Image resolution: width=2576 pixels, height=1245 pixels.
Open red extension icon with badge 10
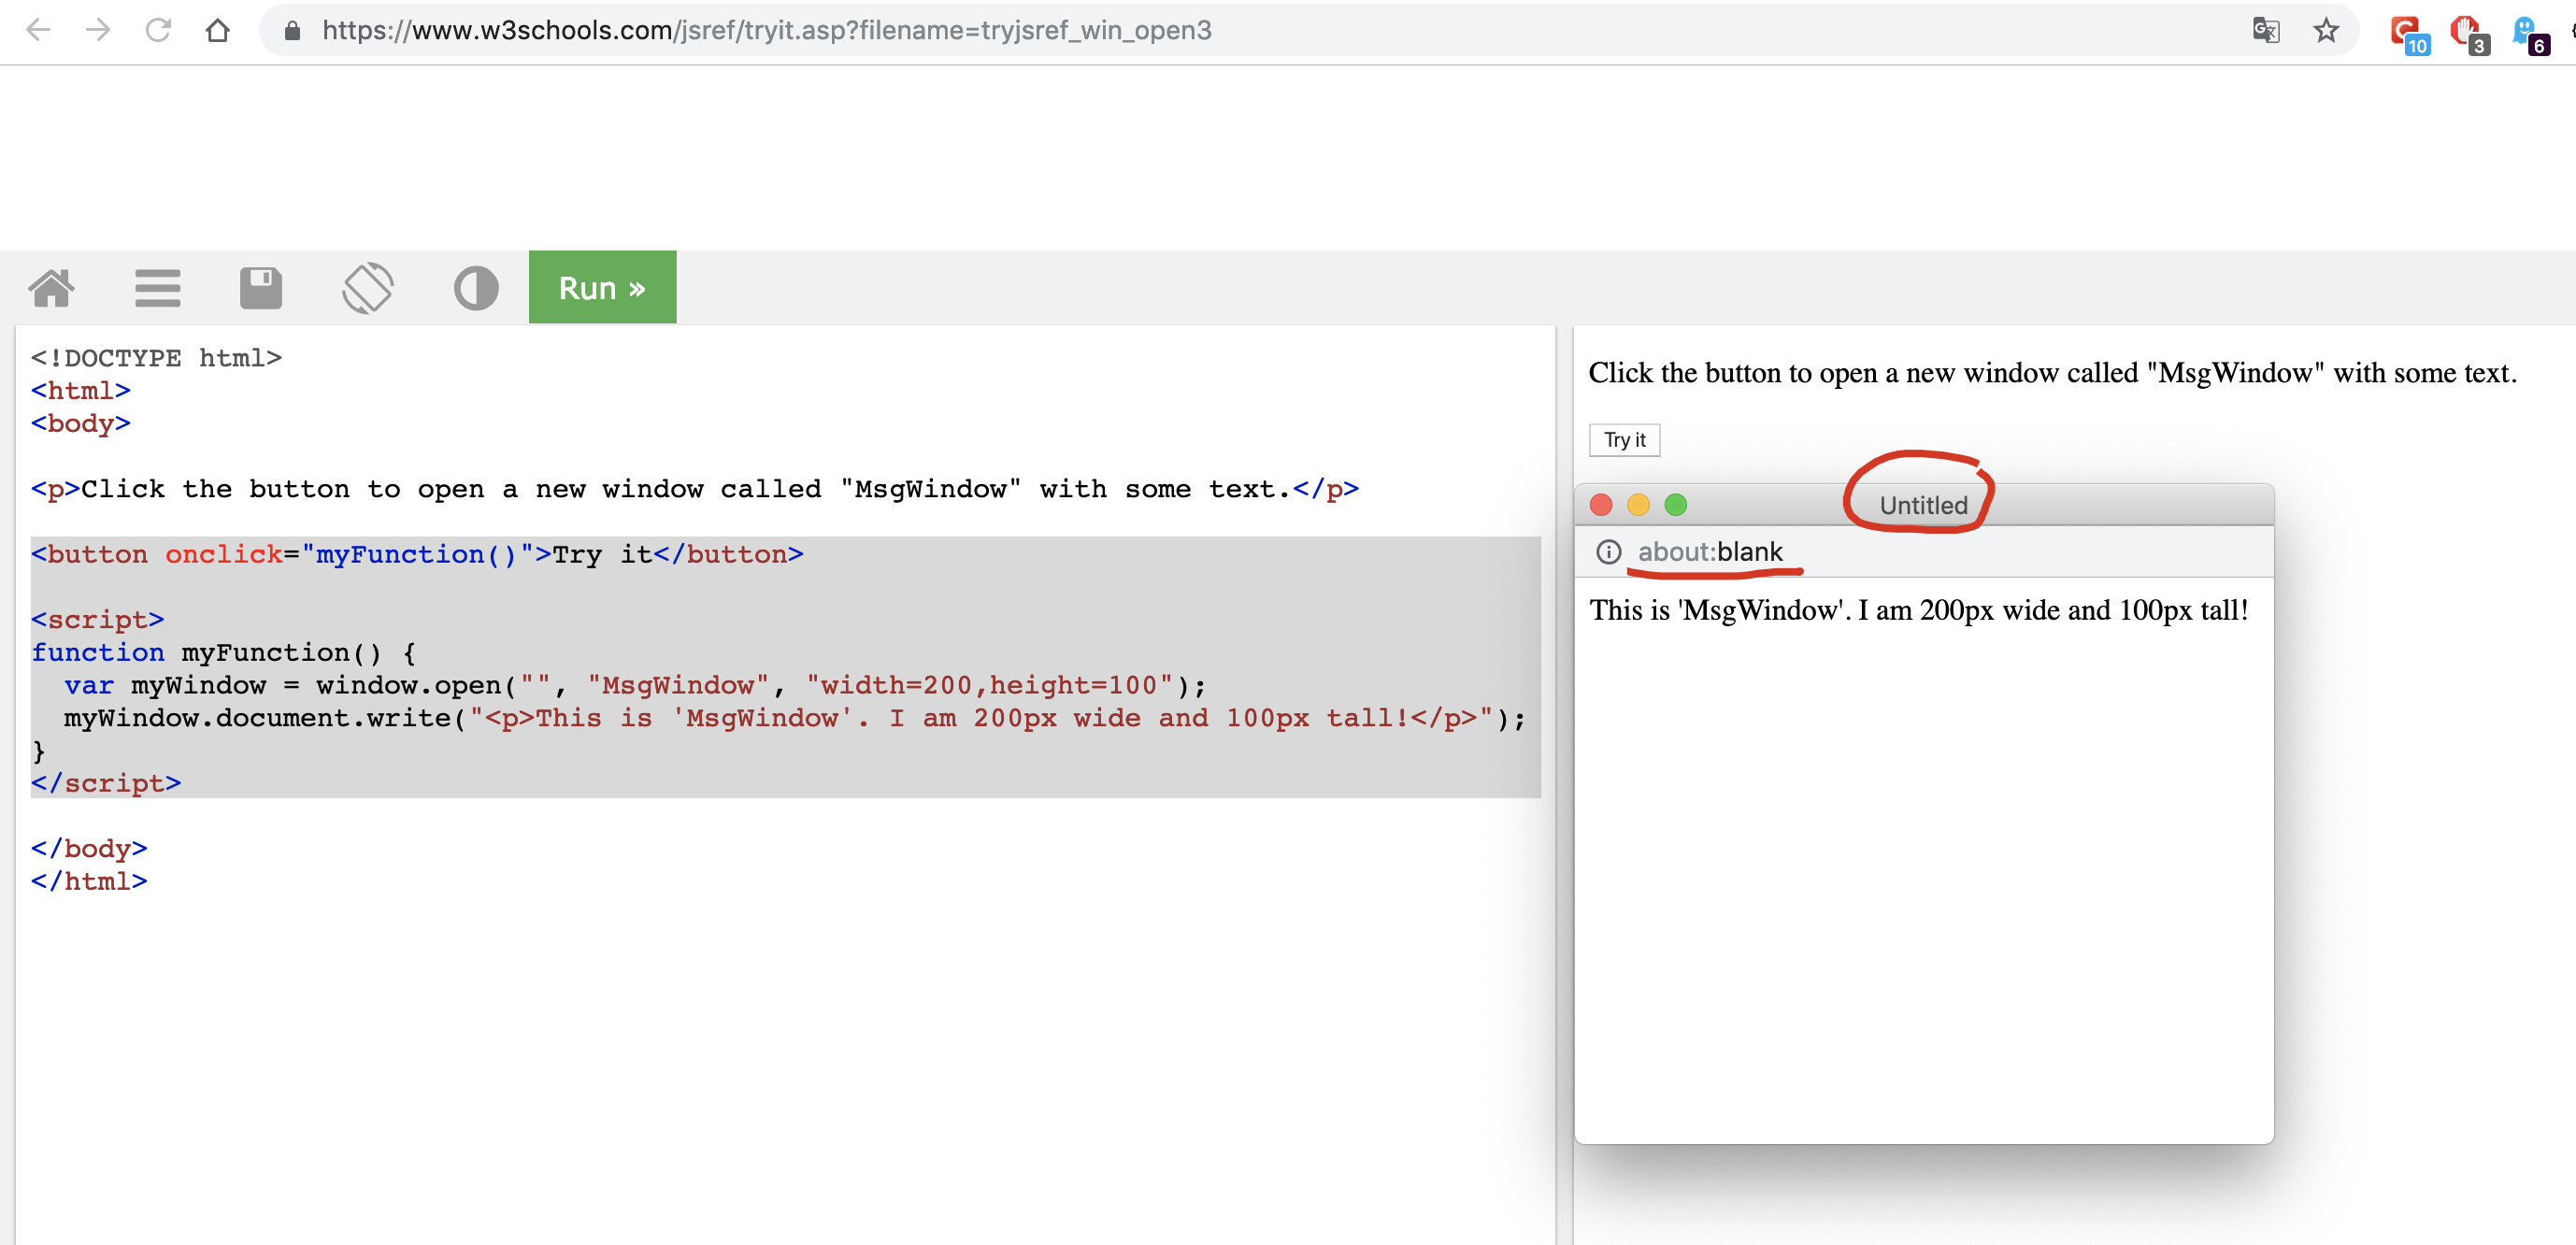point(2404,32)
